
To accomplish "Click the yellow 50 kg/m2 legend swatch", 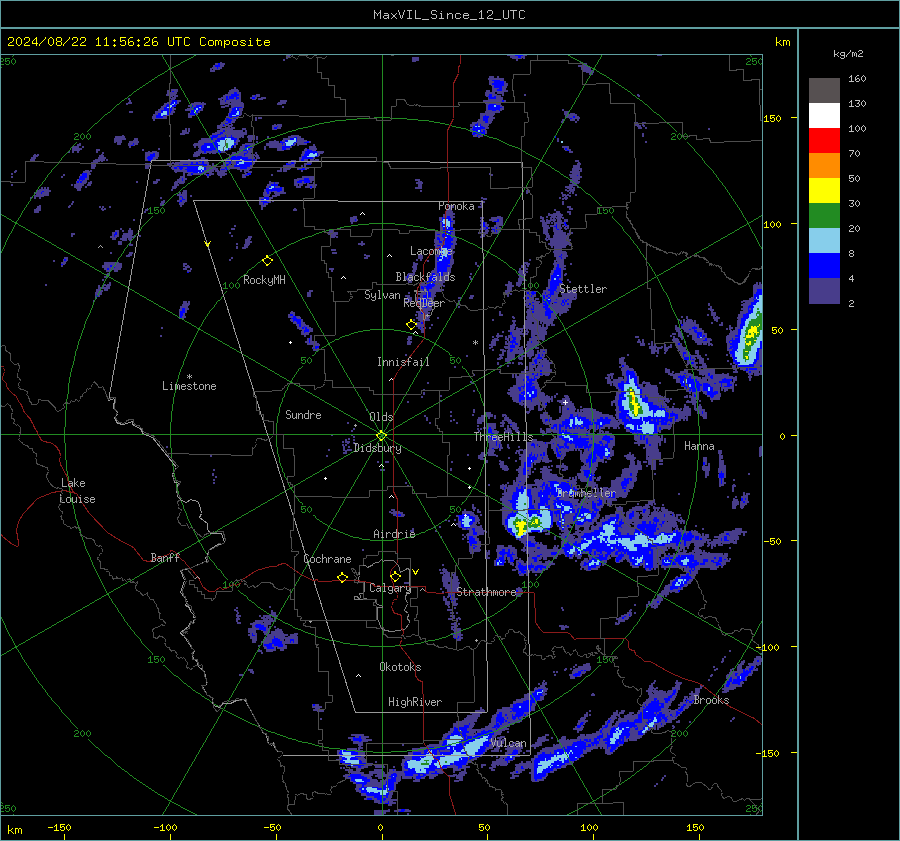I will (x=824, y=191).
